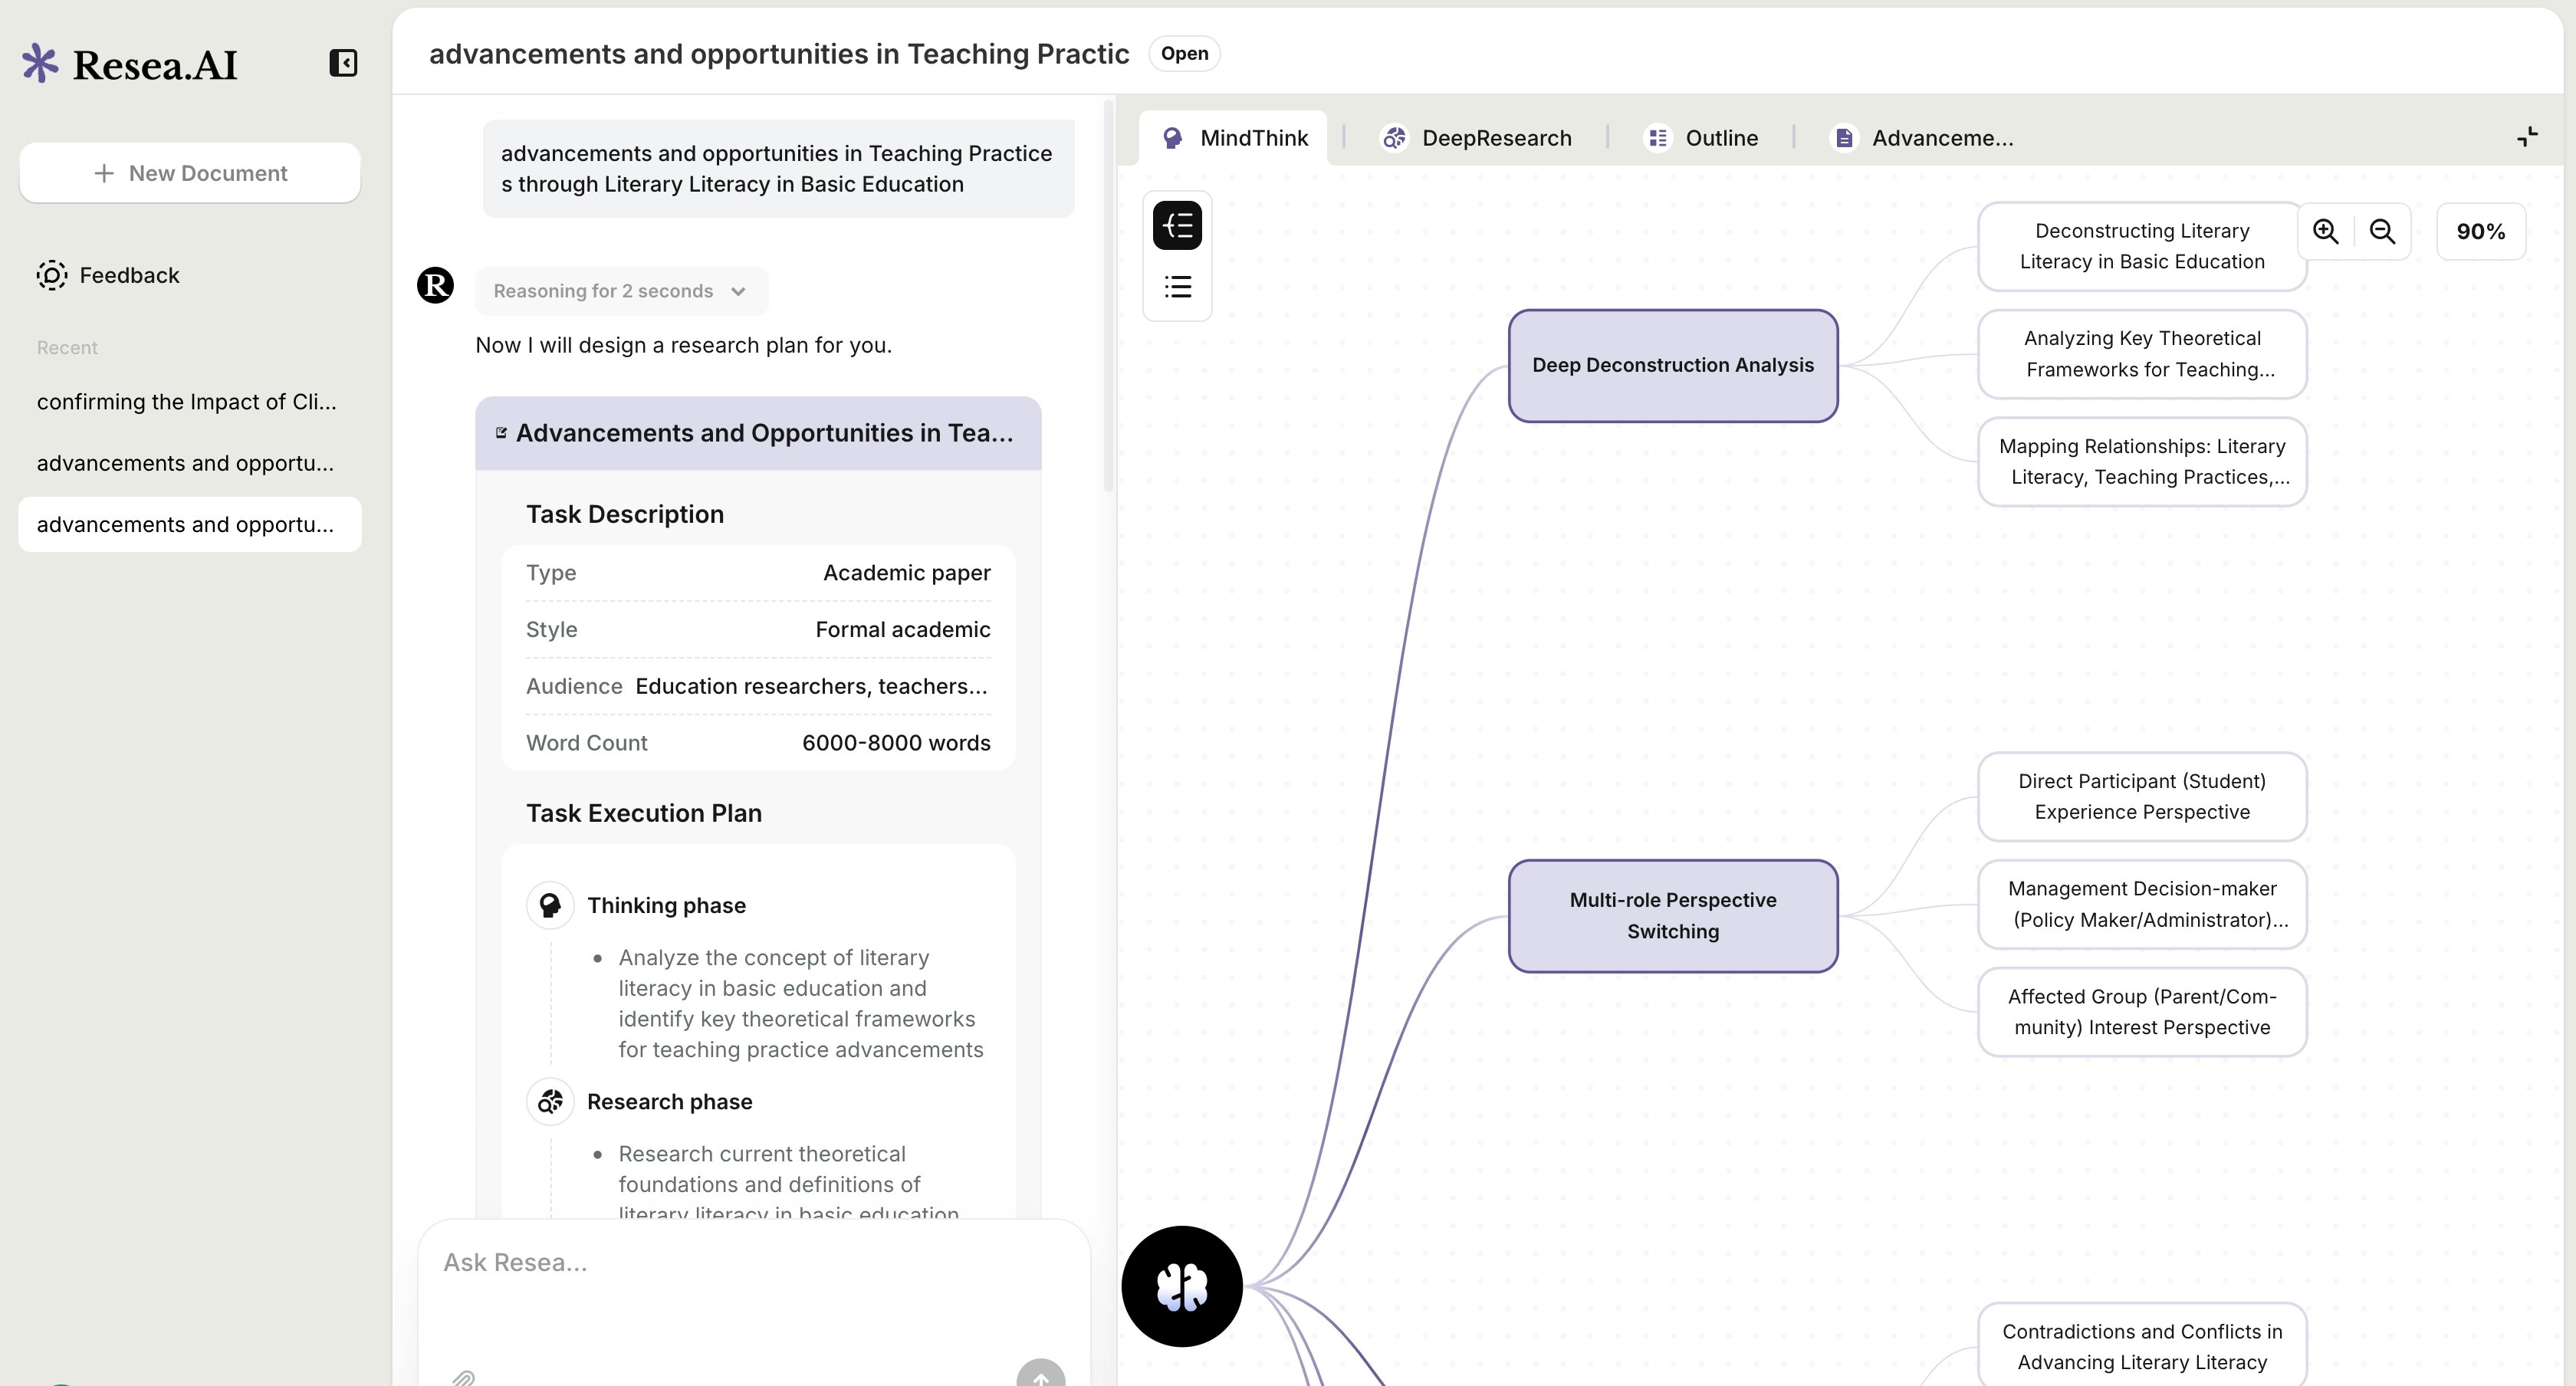This screenshot has height=1386, width=2576.
Task: Click the '6000-8000 words' Word Count value
Action: 896,743
